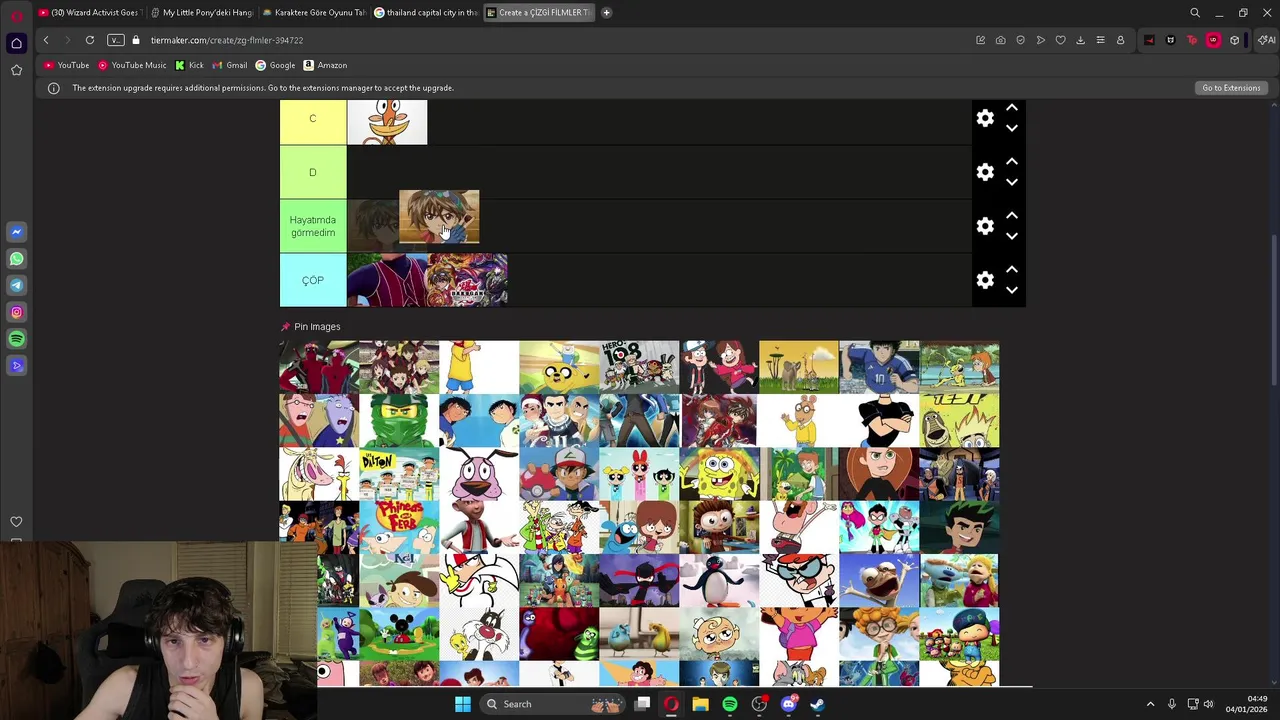Open Steam from the taskbar

(x=817, y=704)
